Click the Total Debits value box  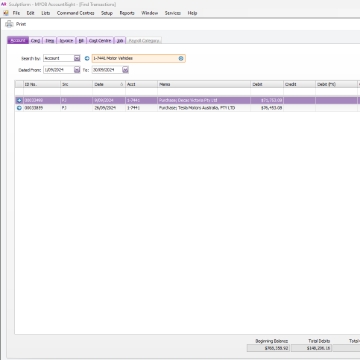(x=311, y=348)
